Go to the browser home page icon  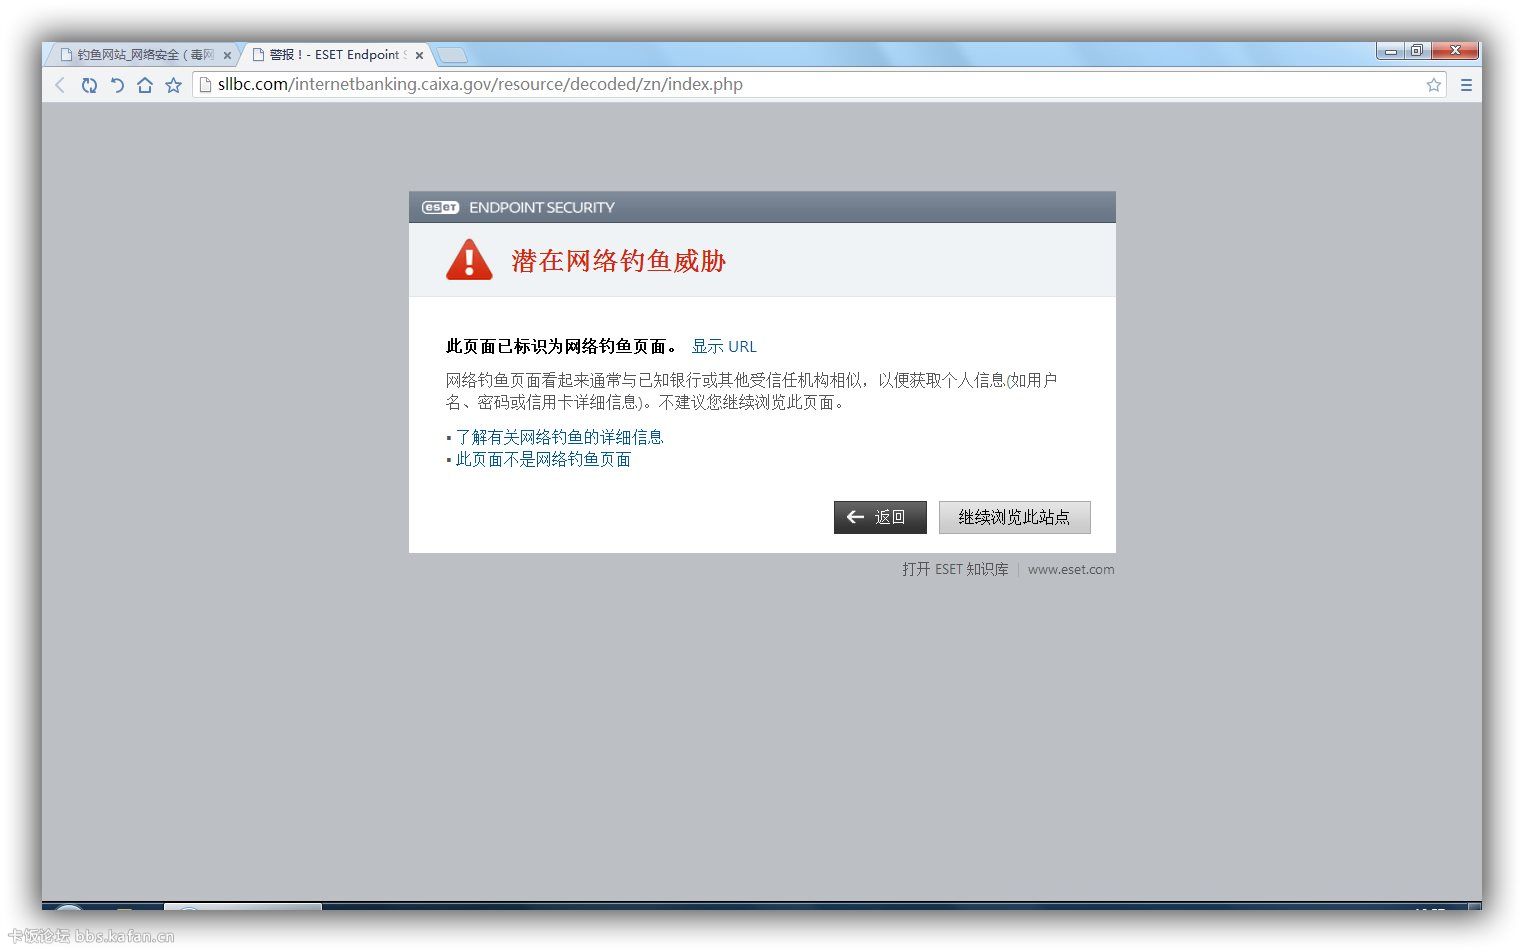click(x=145, y=85)
